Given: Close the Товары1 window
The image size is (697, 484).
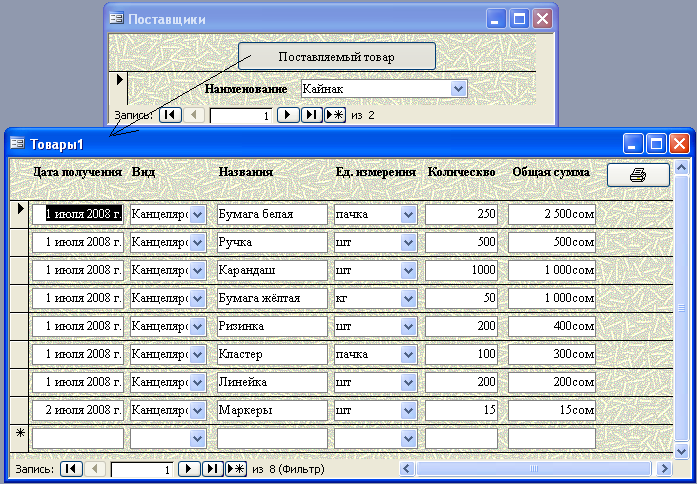Looking at the screenshot, I should coord(679,144).
